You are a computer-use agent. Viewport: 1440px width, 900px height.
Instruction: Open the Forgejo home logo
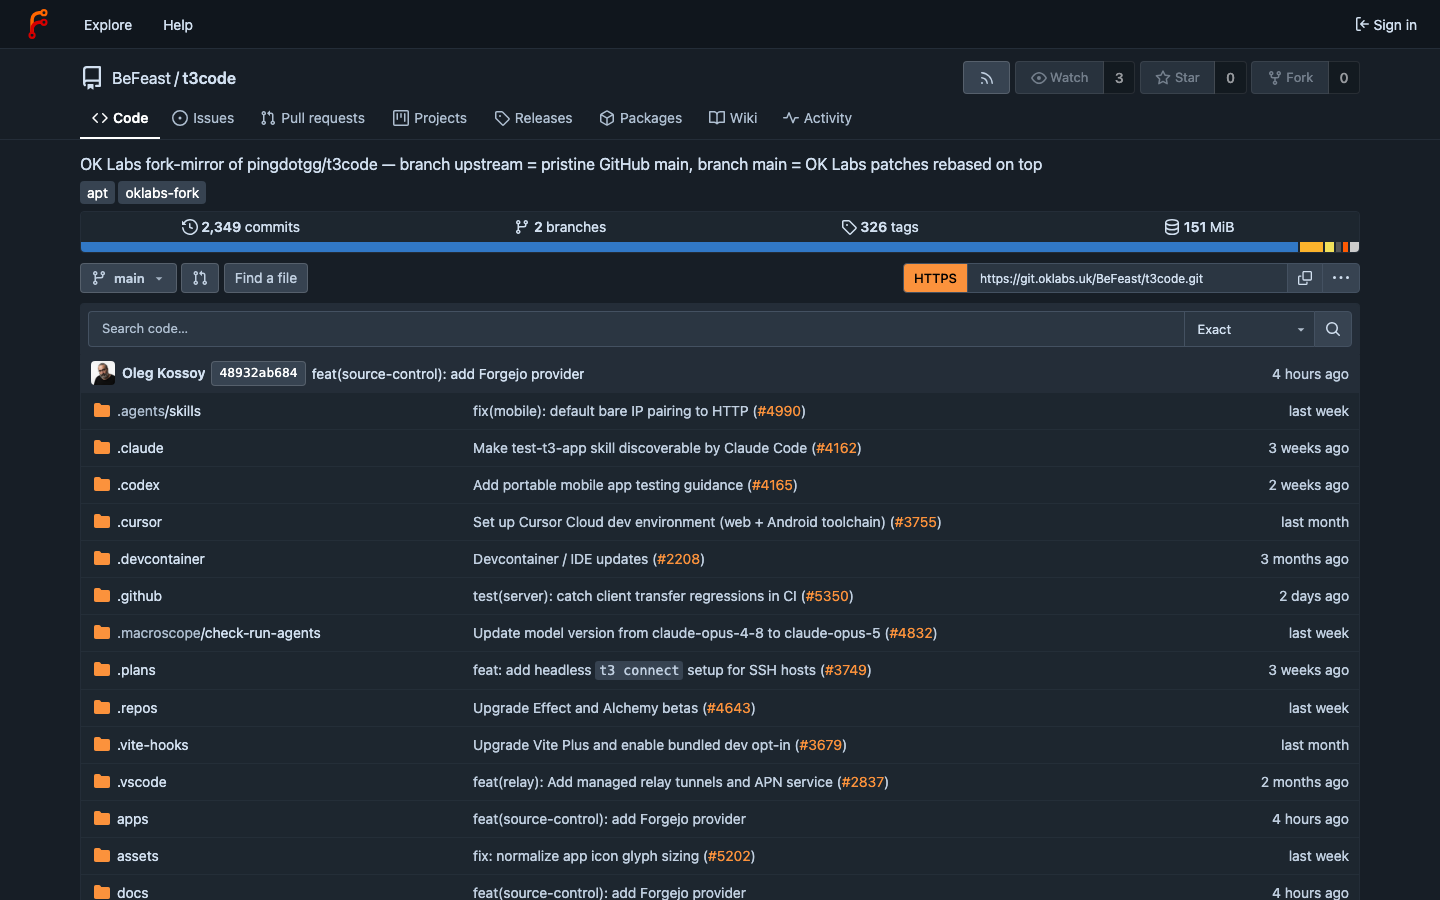pyautogui.click(x=38, y=24)
